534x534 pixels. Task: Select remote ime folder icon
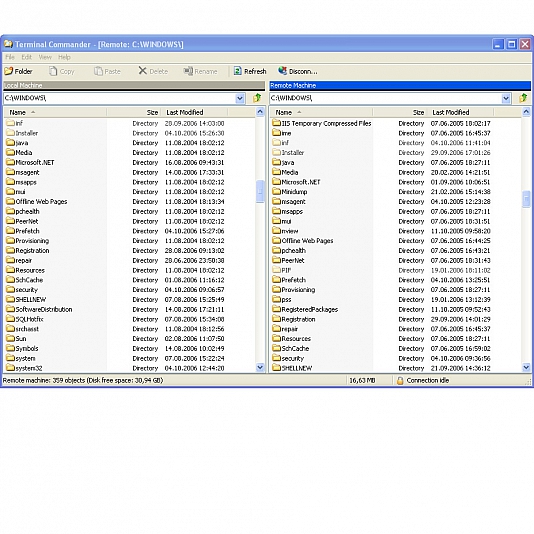click(277, 133)
